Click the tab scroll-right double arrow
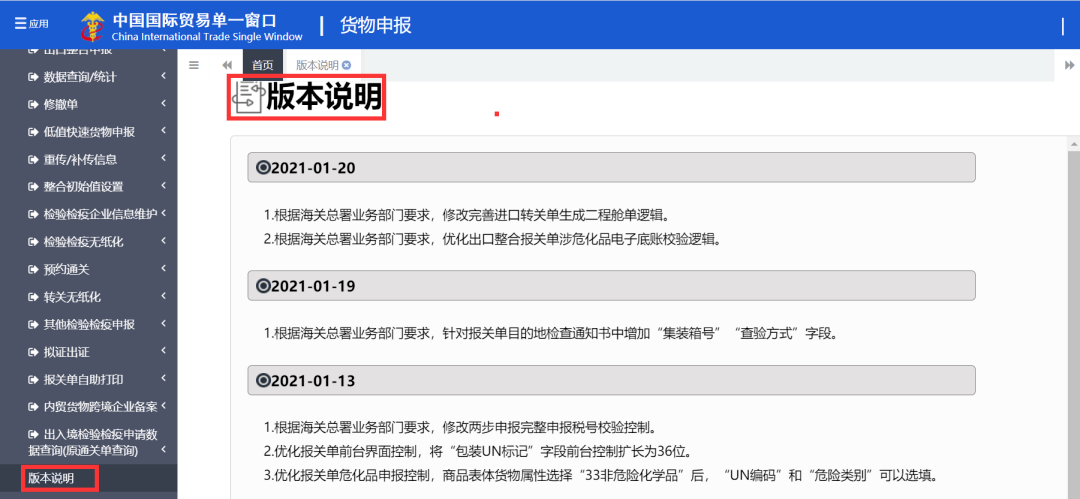Viewport: 1080px width, 499px height. click(x=1070, y=65)
